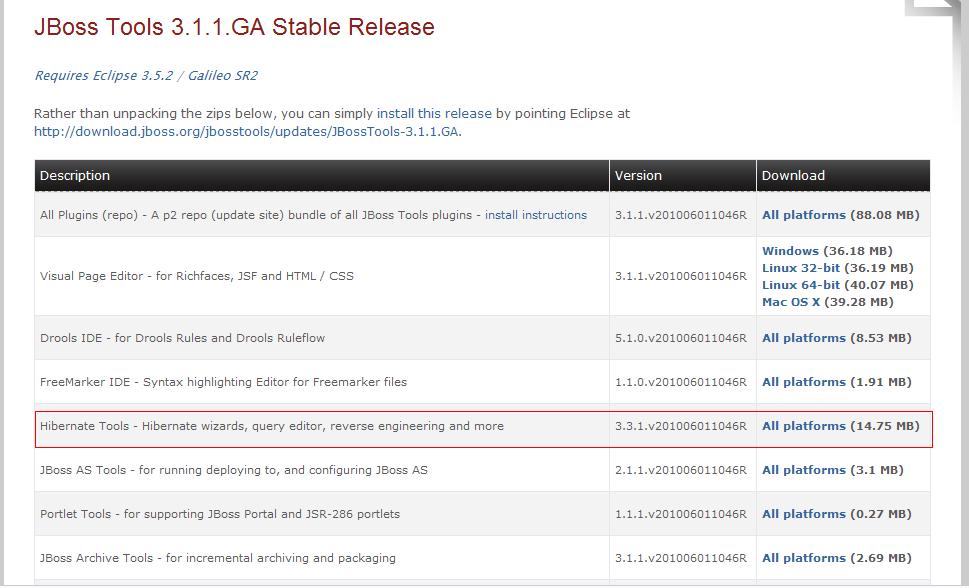Open the 'install instructions' link

coord(536,215)
